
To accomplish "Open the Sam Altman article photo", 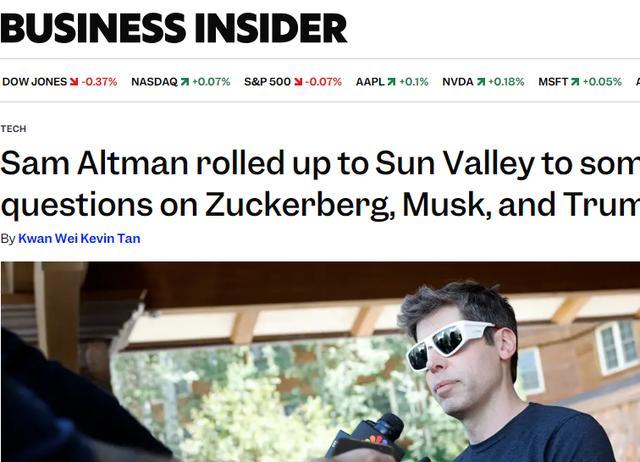I will (320, 362).
